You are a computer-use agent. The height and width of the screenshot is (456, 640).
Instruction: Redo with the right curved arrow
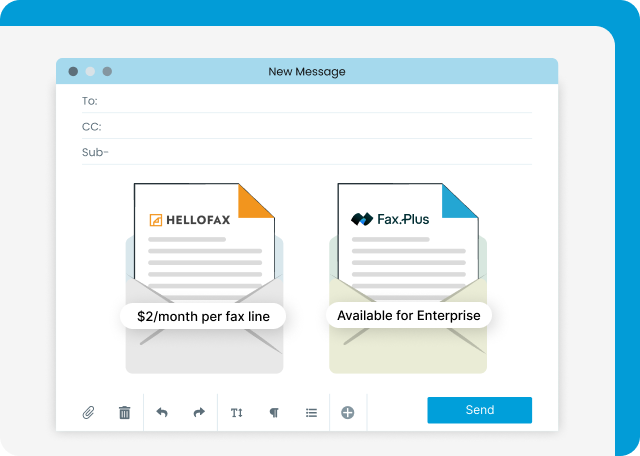199,412
